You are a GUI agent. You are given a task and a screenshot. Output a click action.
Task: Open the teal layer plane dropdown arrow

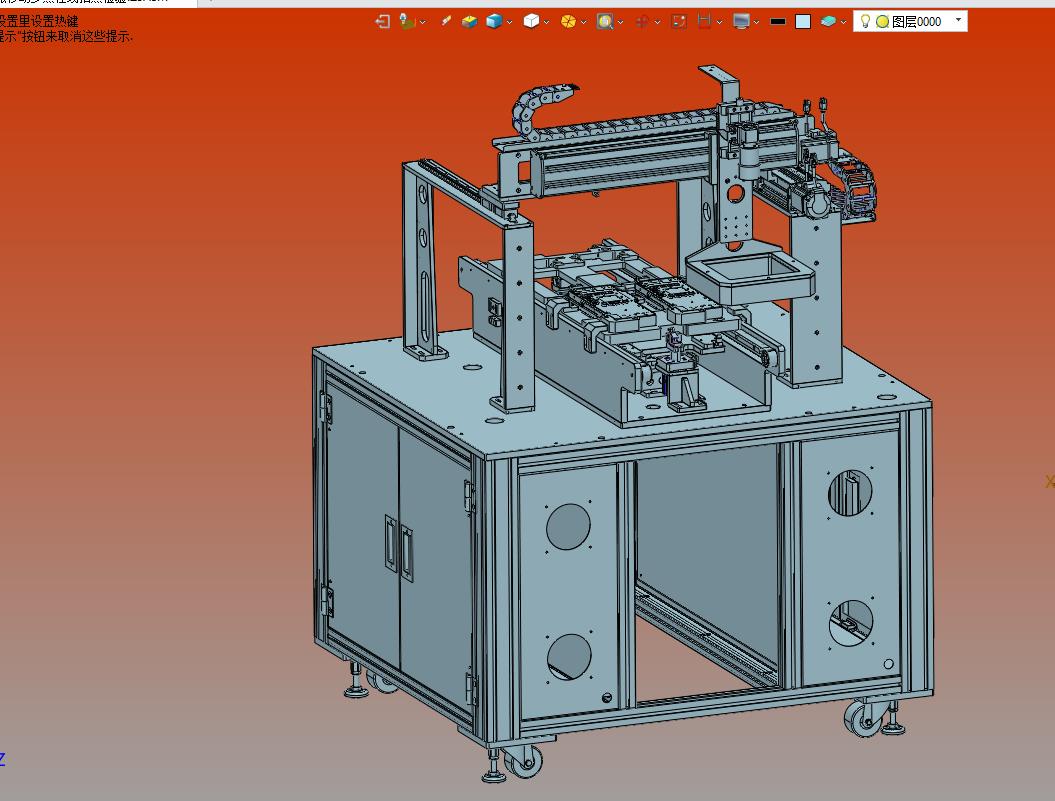pos(843,22)
